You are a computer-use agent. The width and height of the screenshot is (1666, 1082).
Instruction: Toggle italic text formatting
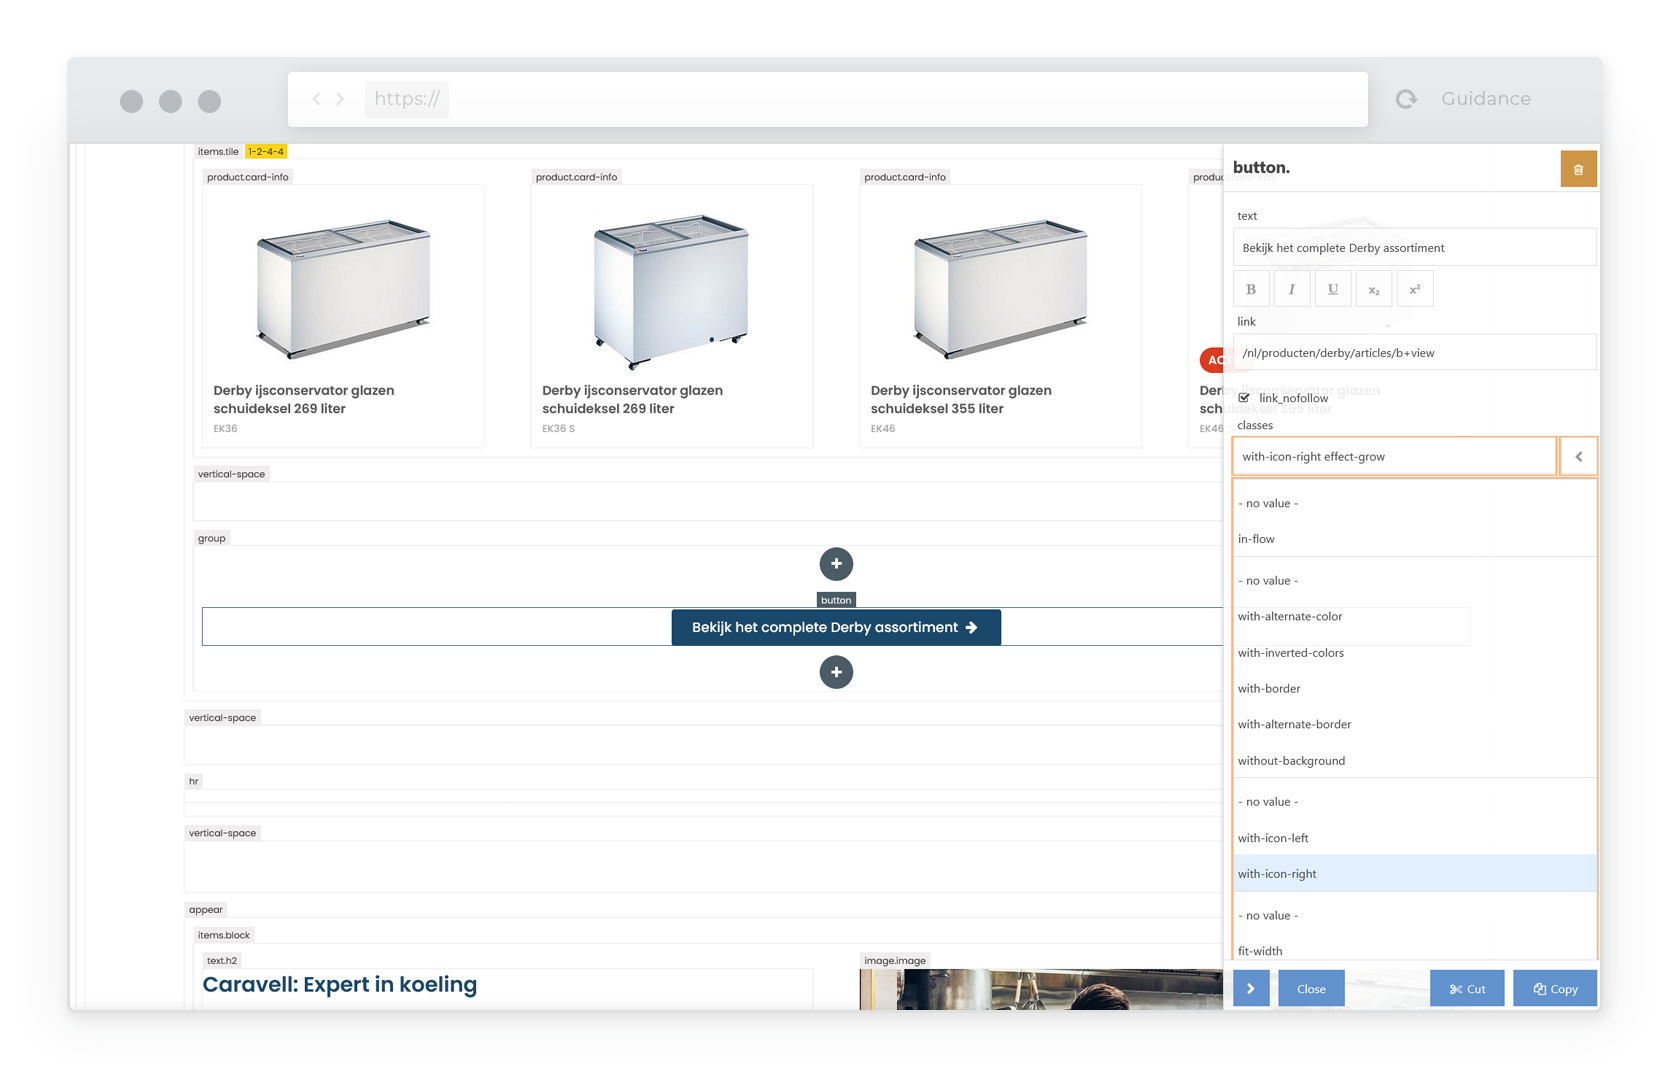point(1292,289)
